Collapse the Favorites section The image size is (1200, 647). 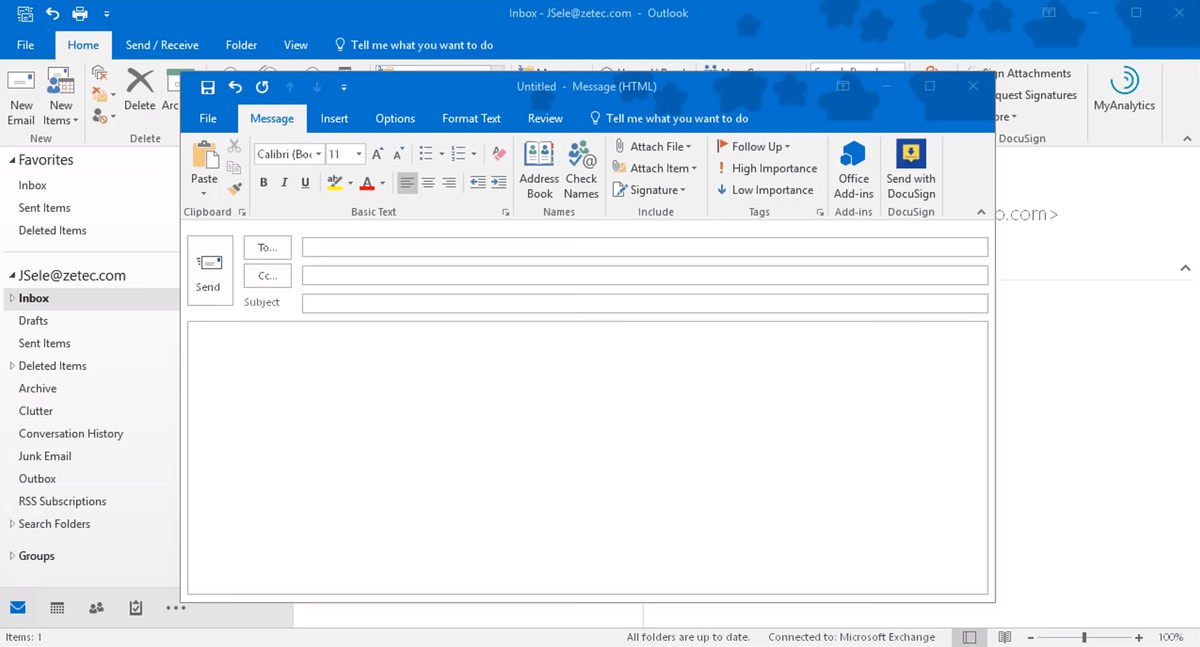[12, 160]
